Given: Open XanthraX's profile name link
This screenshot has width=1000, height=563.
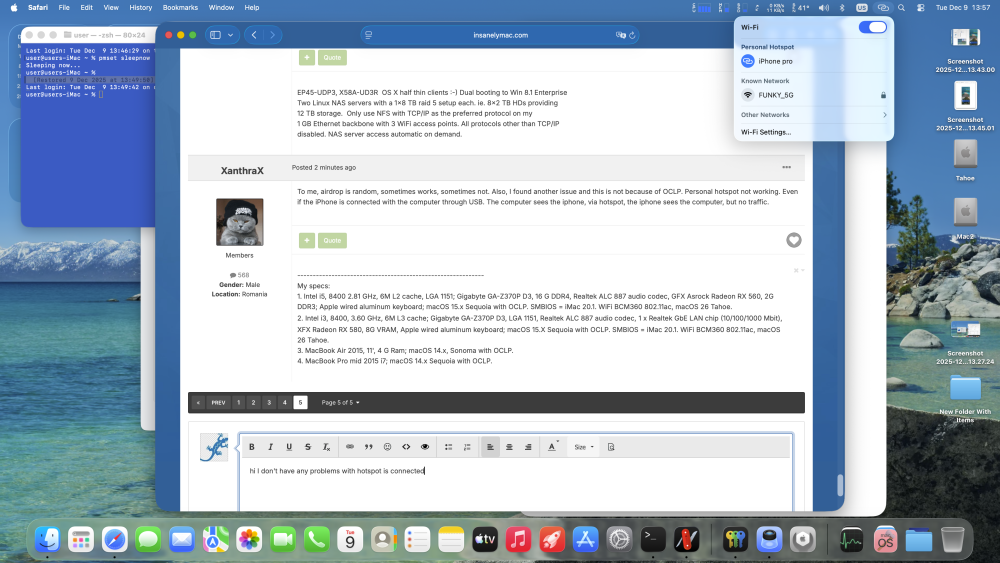Looking at the screenshot, I should click(242, 170).
